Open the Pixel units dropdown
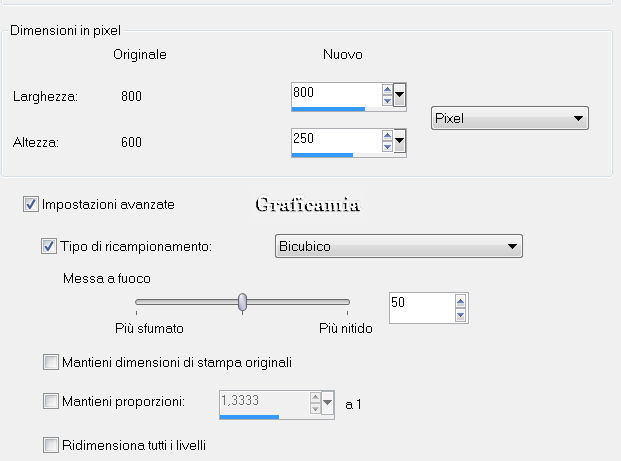Image resolution: width=621 pixels, height=461 pixels. click(509, 119)
